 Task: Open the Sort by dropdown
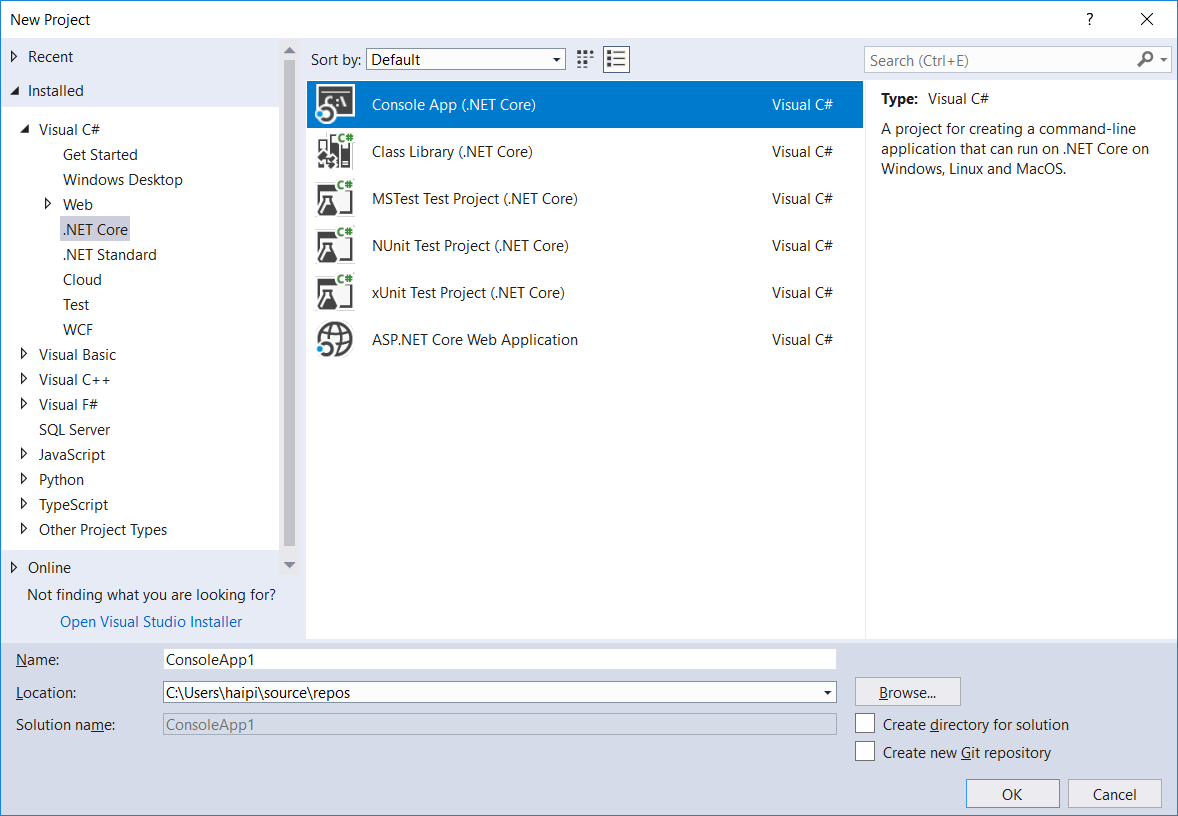(557, 60)
